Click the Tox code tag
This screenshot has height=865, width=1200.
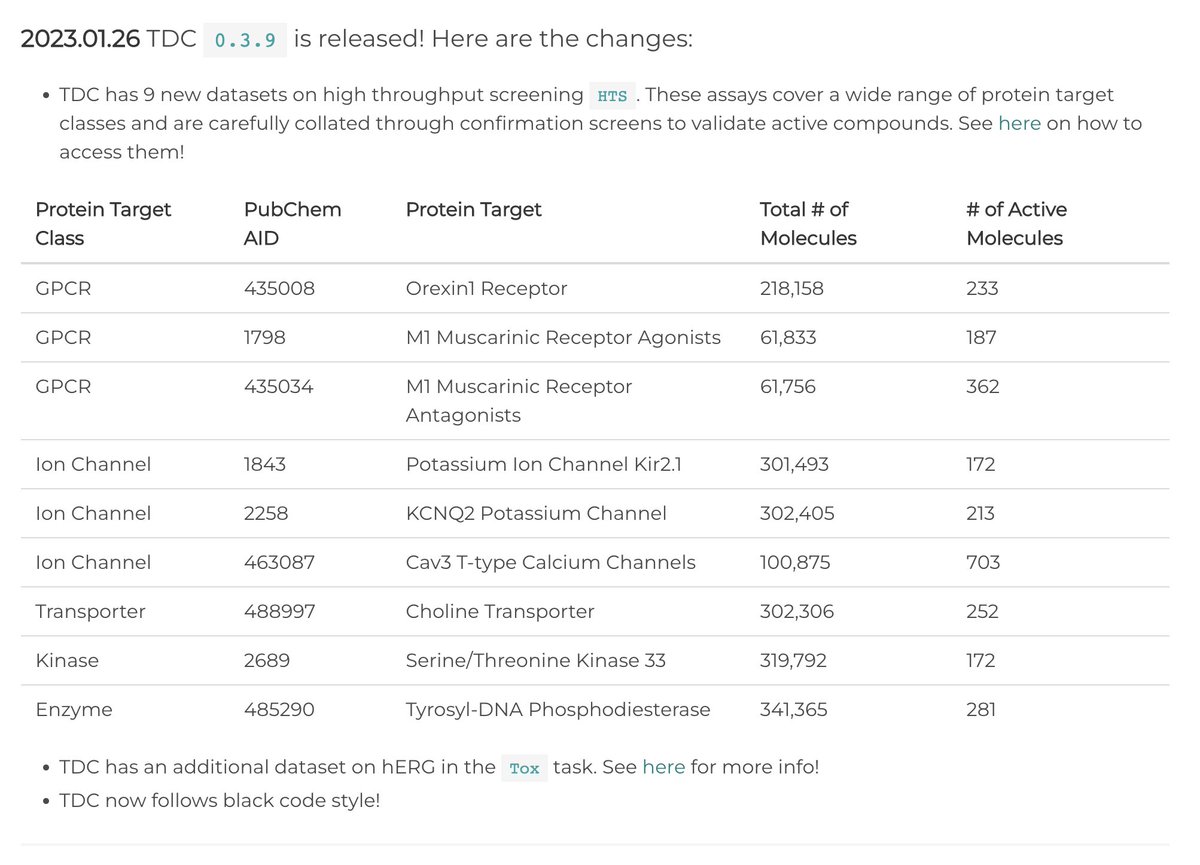tap(524, 768)
